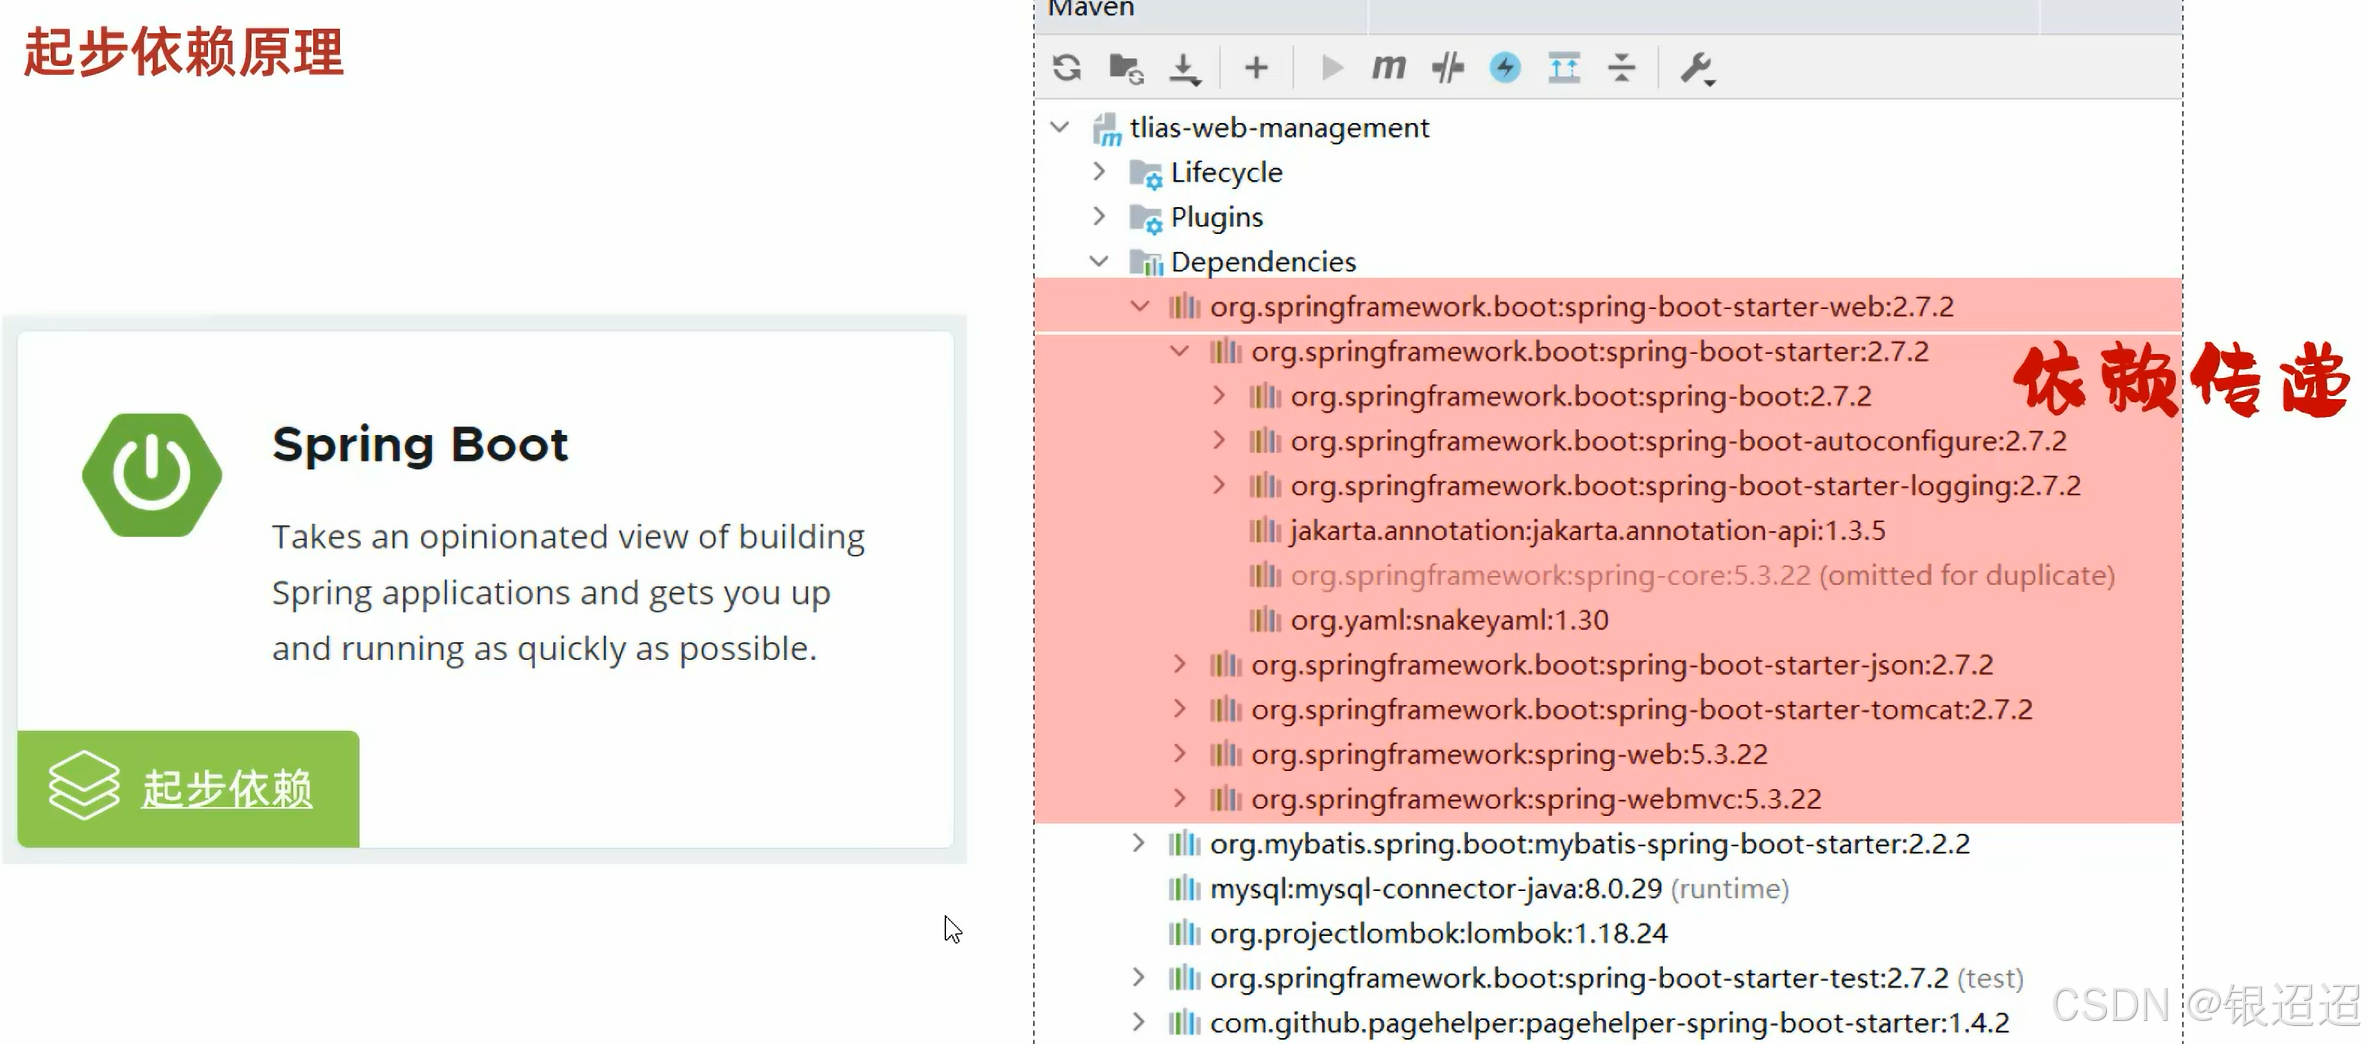The width and height of the screenshot is (2367, 1044).
Task: Click library icon of jakarta.annotation-api
Action: [x=1265, y=530]
